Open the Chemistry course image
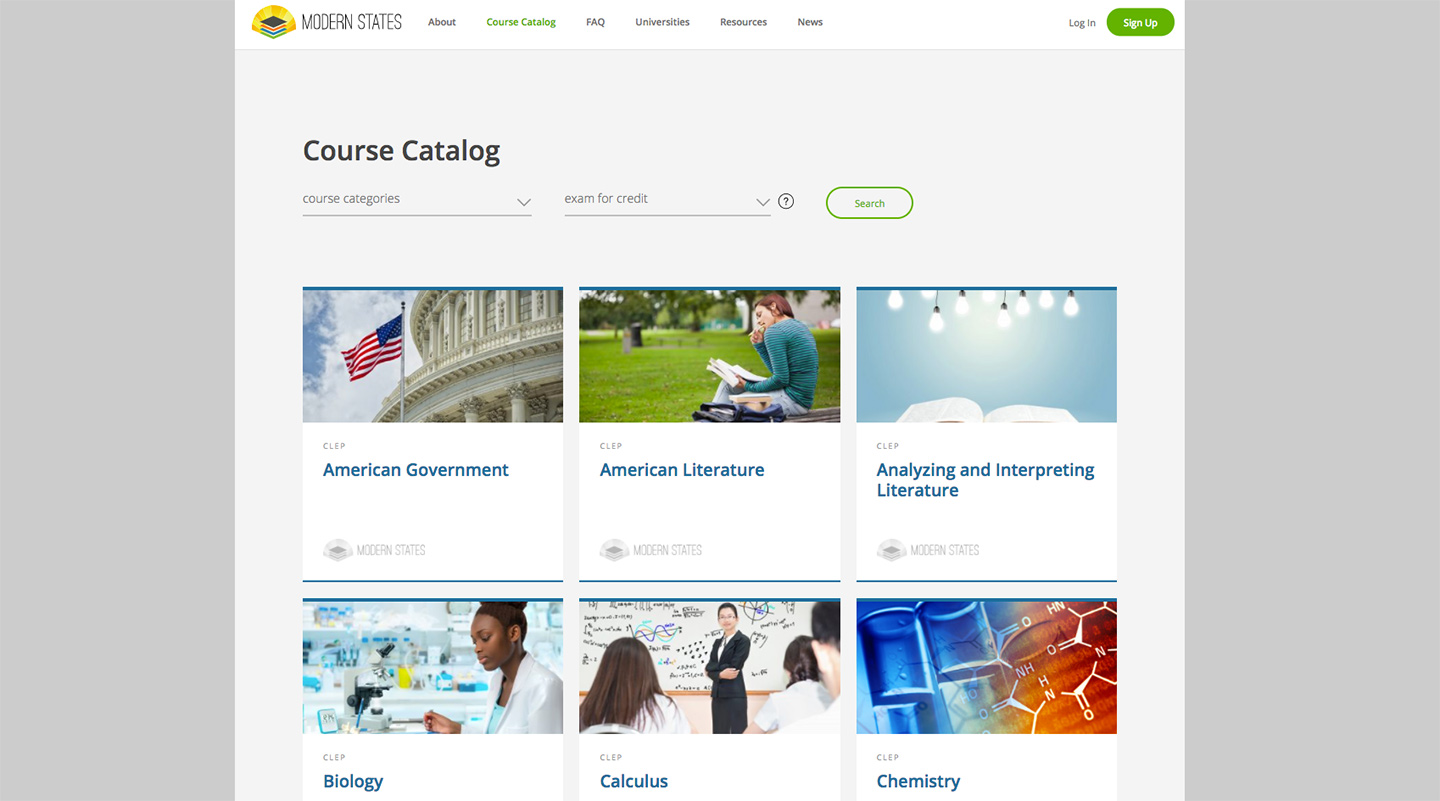The image size is (1440, 801). pyautogui.click(x=986, y=667)
